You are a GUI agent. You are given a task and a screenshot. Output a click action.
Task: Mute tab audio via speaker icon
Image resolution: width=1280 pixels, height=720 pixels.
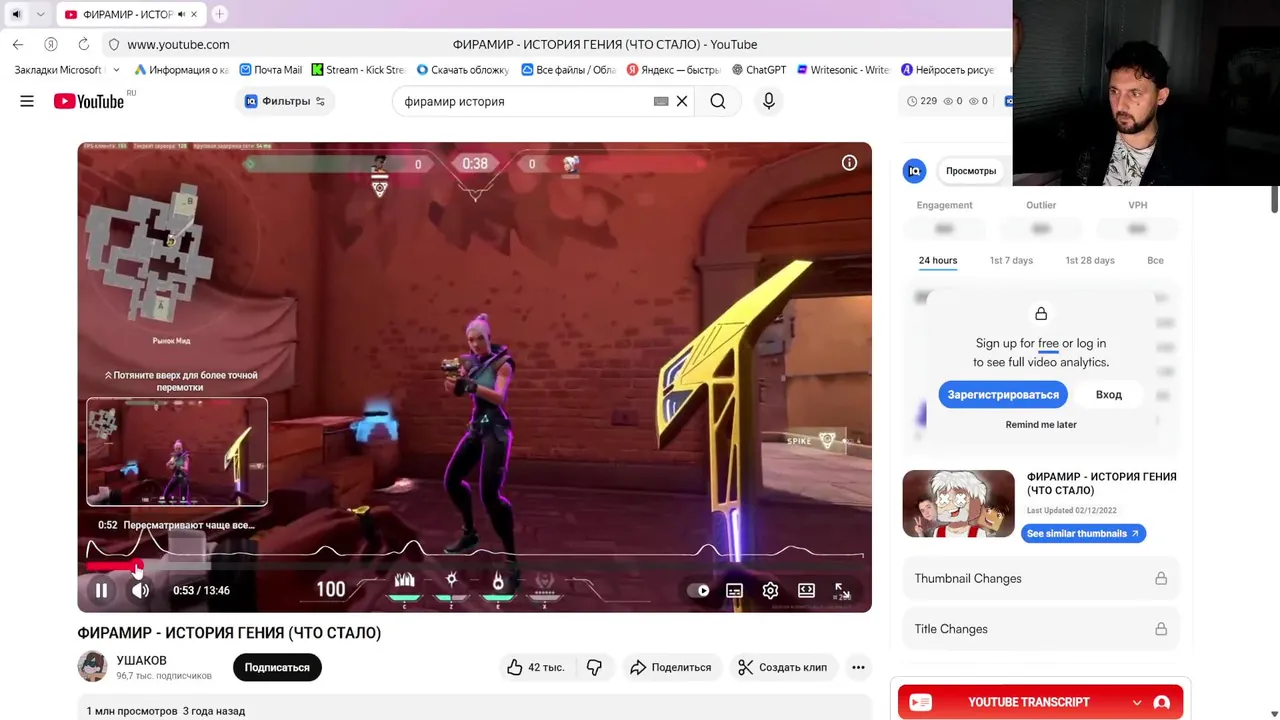click(x=180, y=14)
